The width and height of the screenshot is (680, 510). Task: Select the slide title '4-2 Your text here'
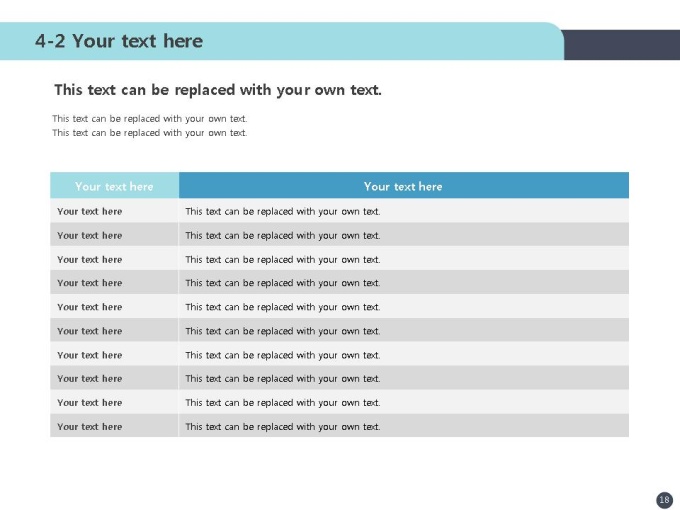coord(119,41)
